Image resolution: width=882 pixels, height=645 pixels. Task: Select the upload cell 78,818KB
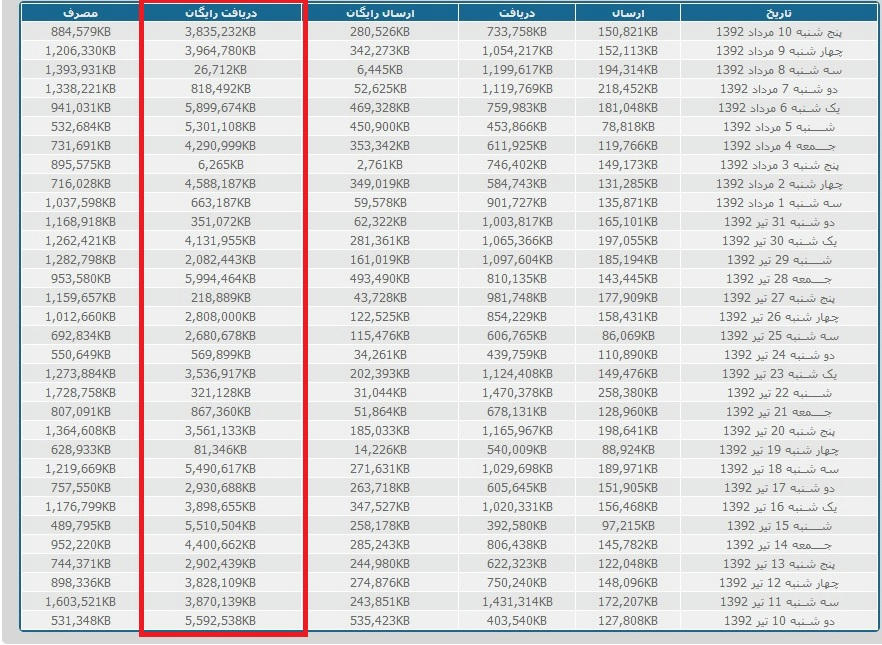coord(629,126)
